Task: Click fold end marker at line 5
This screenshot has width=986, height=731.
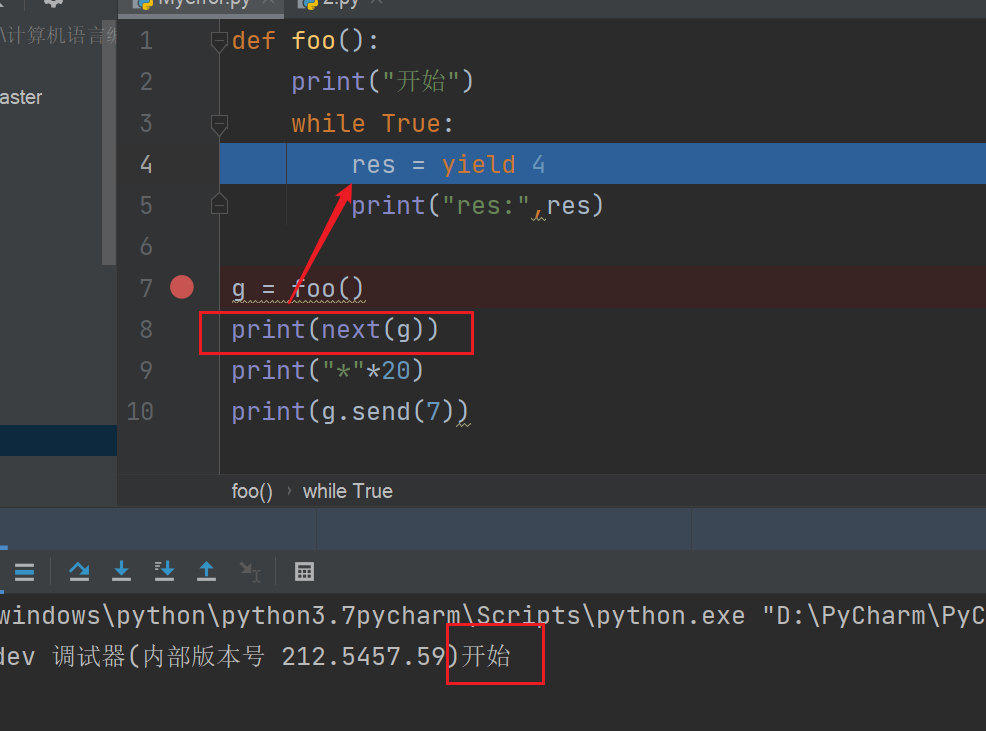Action: [219, 205]
